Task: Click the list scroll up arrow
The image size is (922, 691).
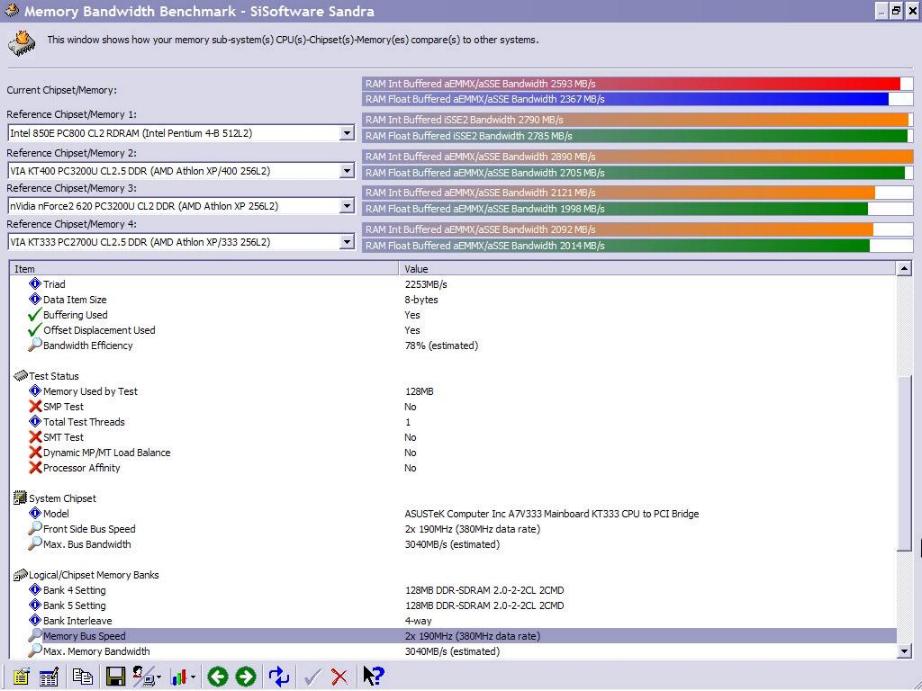Action: point(904,269)
